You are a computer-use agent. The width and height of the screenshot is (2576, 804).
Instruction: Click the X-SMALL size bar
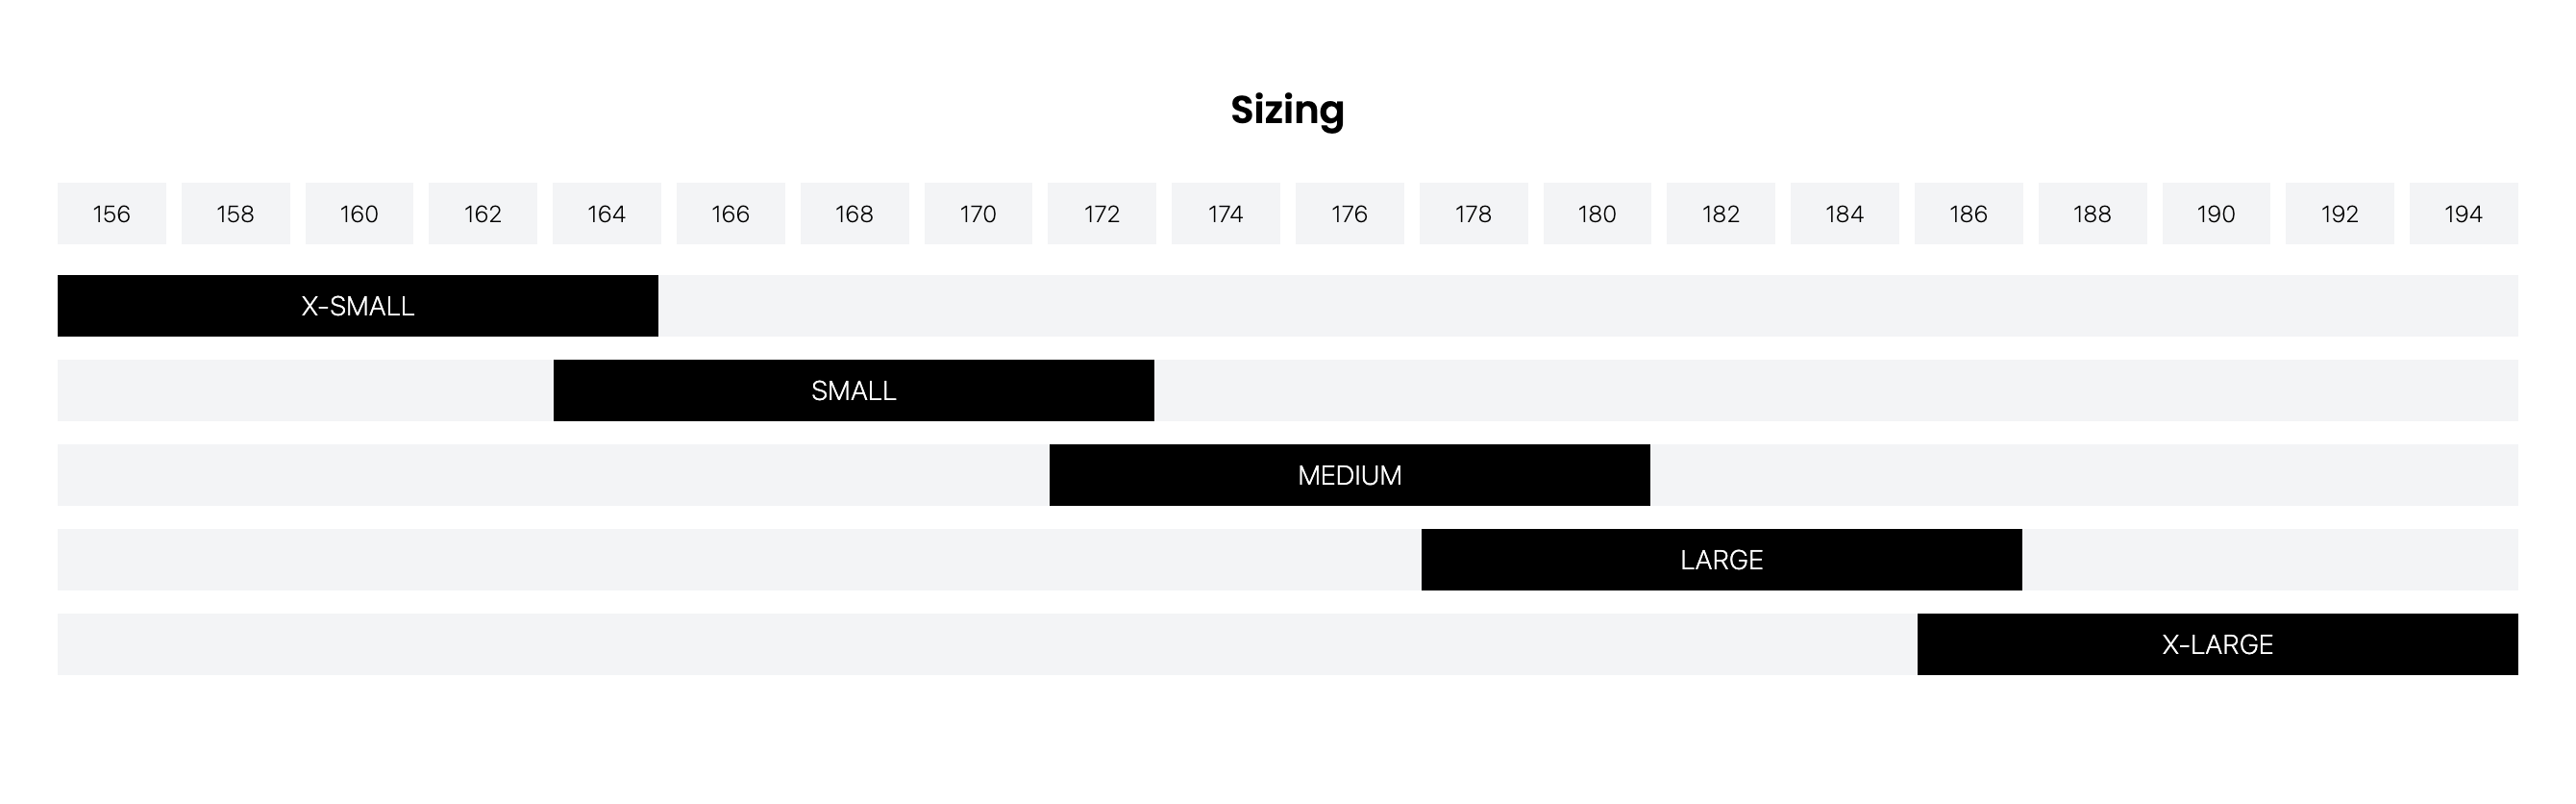(357, 306)
